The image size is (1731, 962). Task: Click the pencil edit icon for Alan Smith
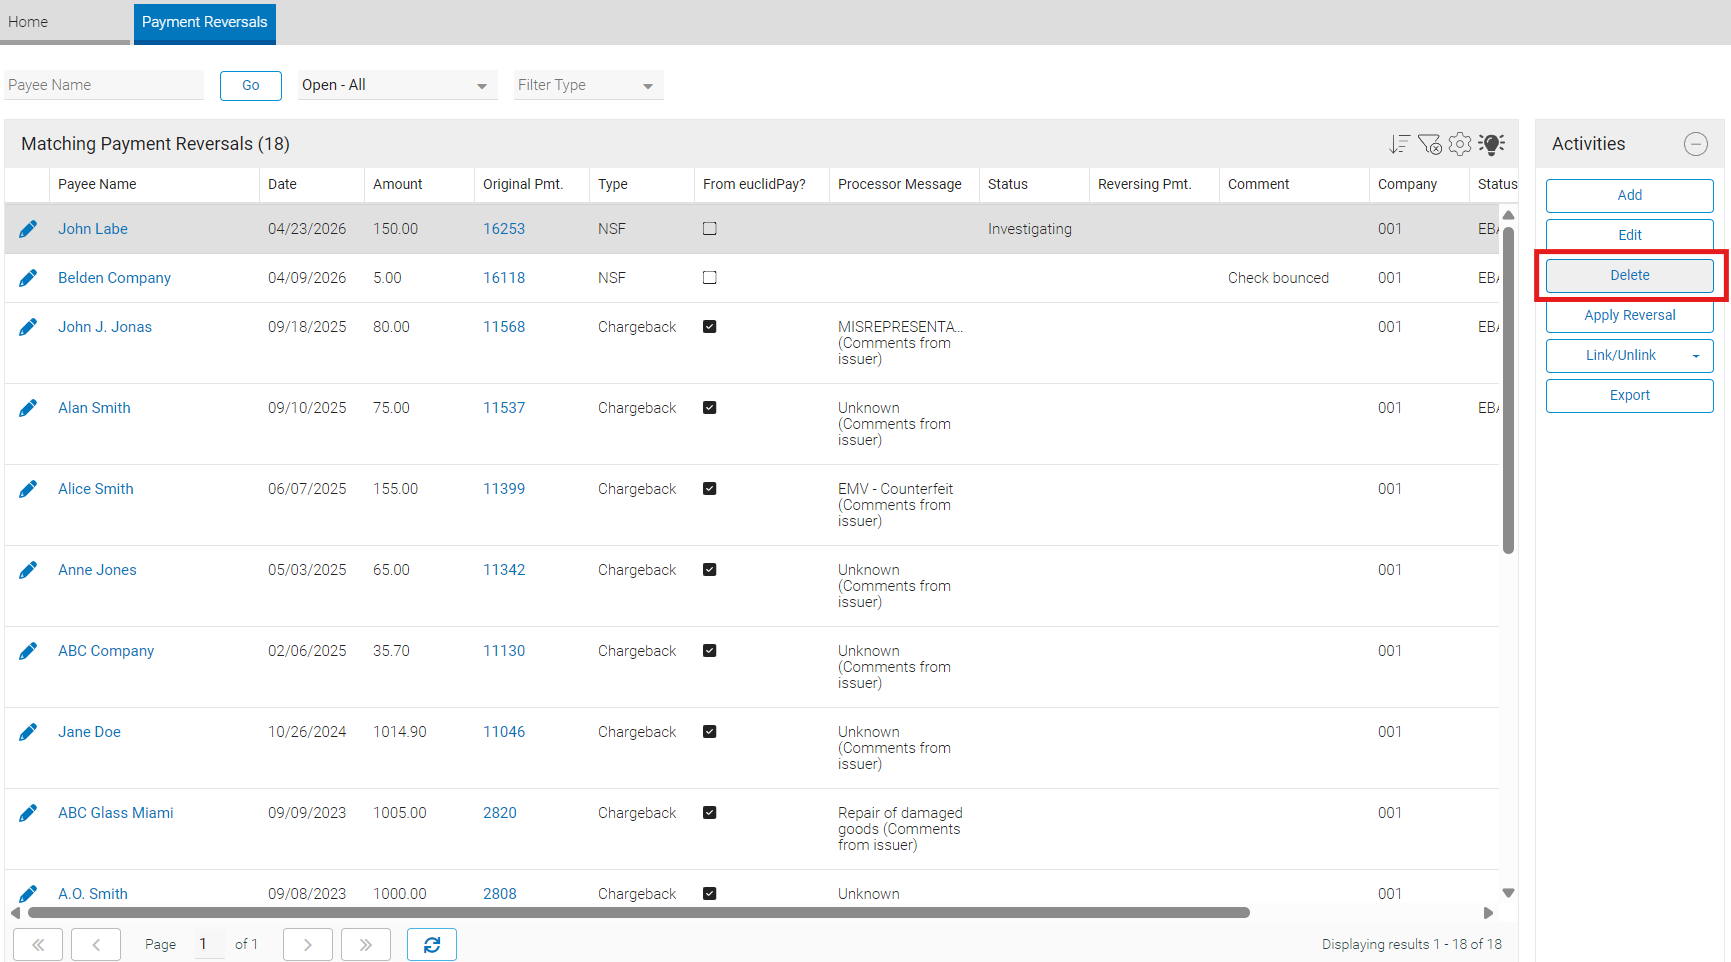pyautogui.click(x=28, y=408)
